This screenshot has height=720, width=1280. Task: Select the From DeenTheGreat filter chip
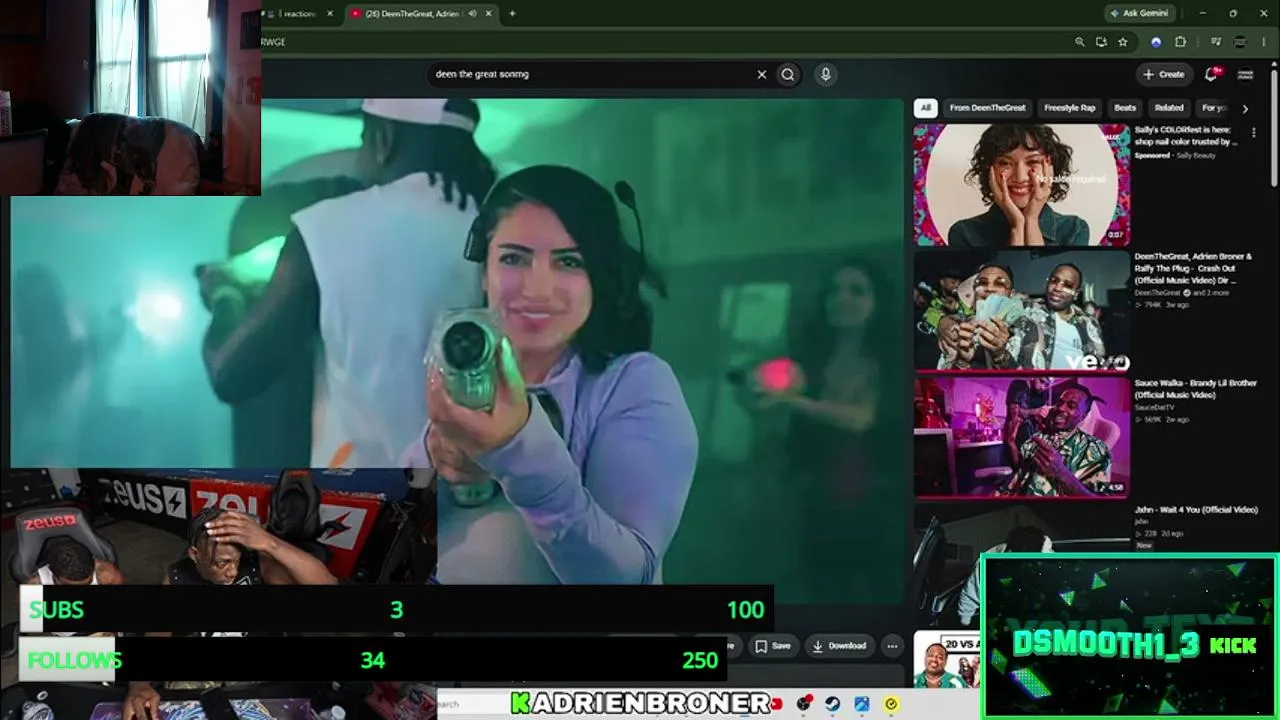click(987, 108)
